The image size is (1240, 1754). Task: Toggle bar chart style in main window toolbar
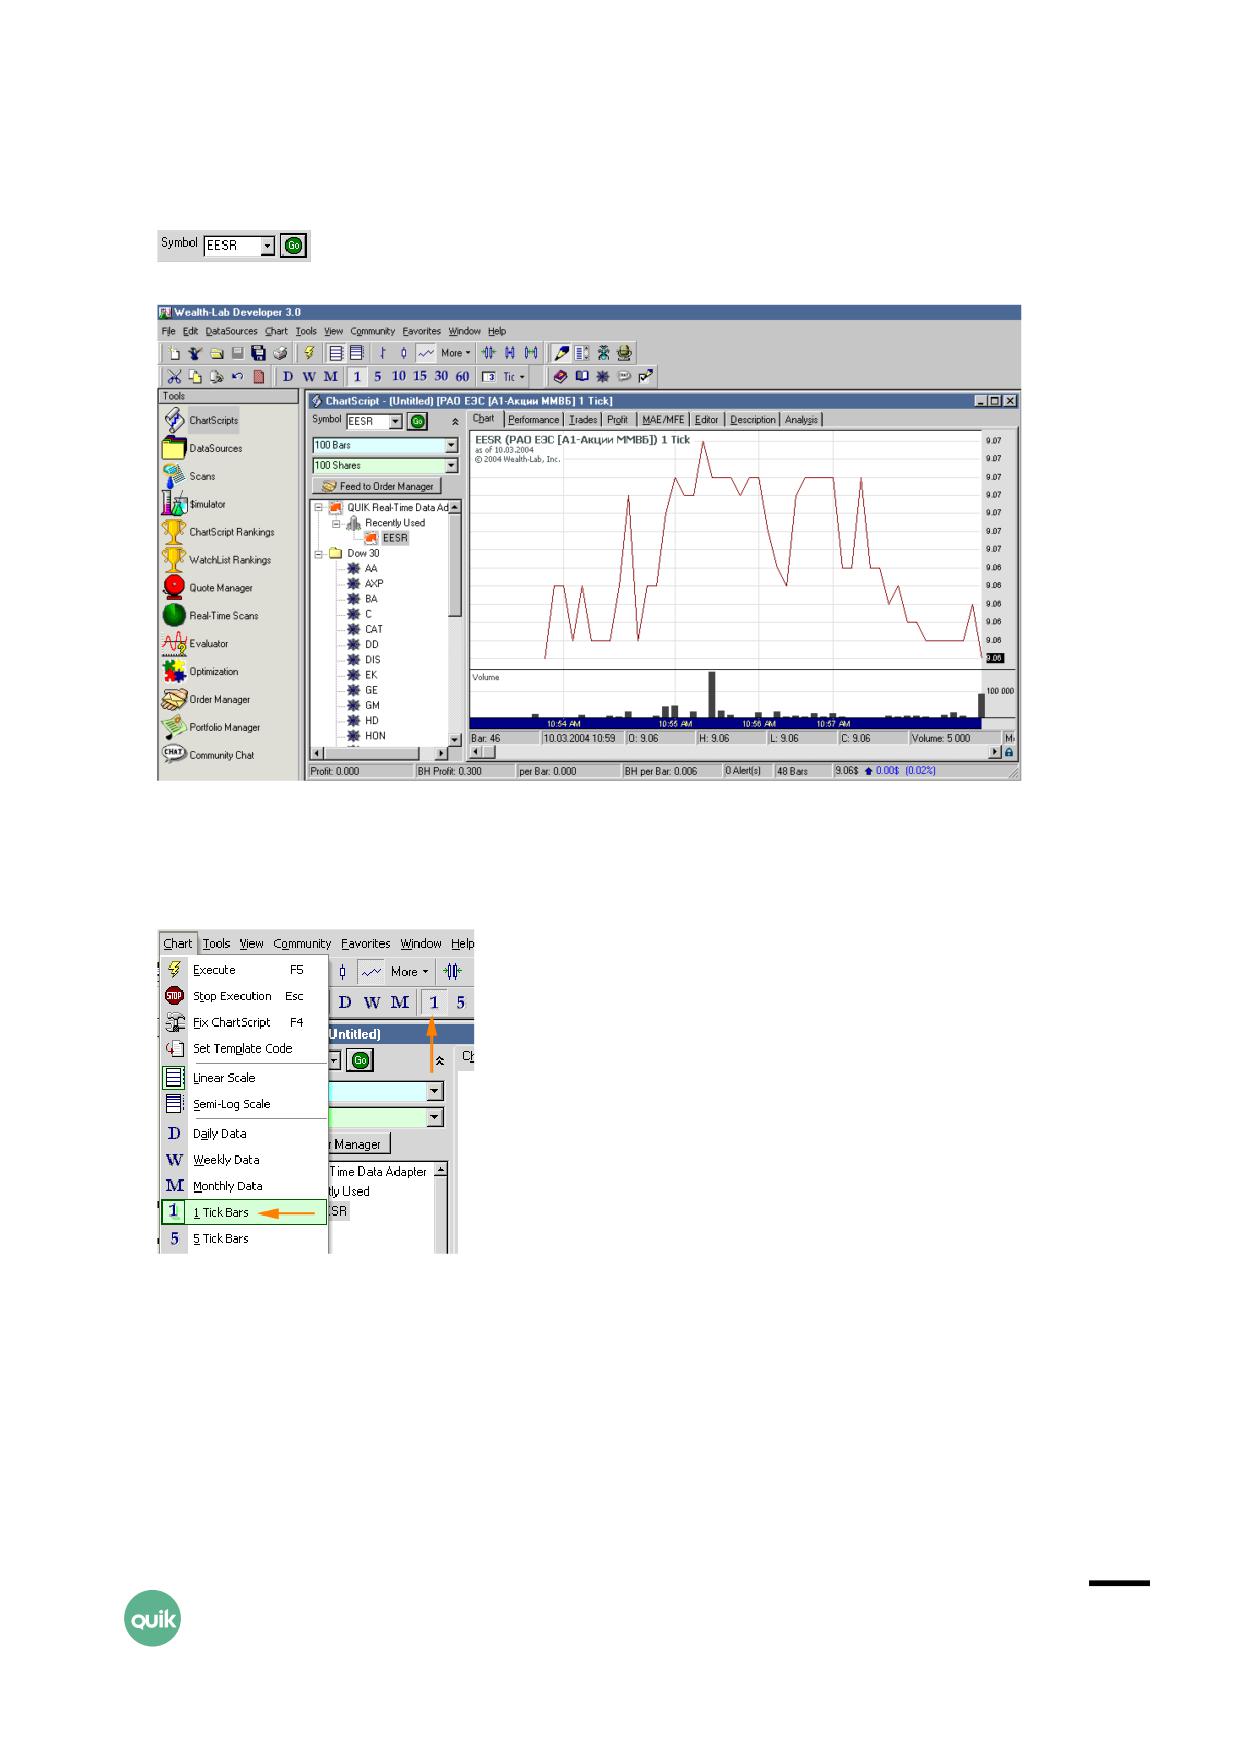click(x=382, y=353)
